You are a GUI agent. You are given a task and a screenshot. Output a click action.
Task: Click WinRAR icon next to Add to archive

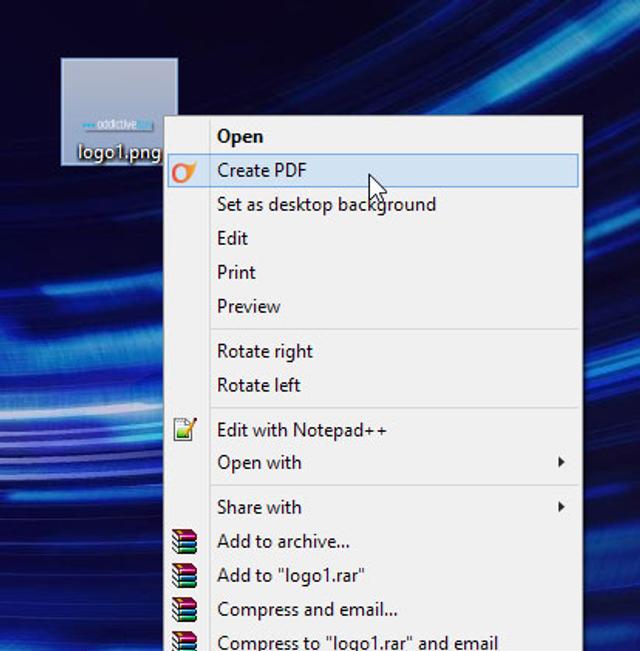coord(185,542)
